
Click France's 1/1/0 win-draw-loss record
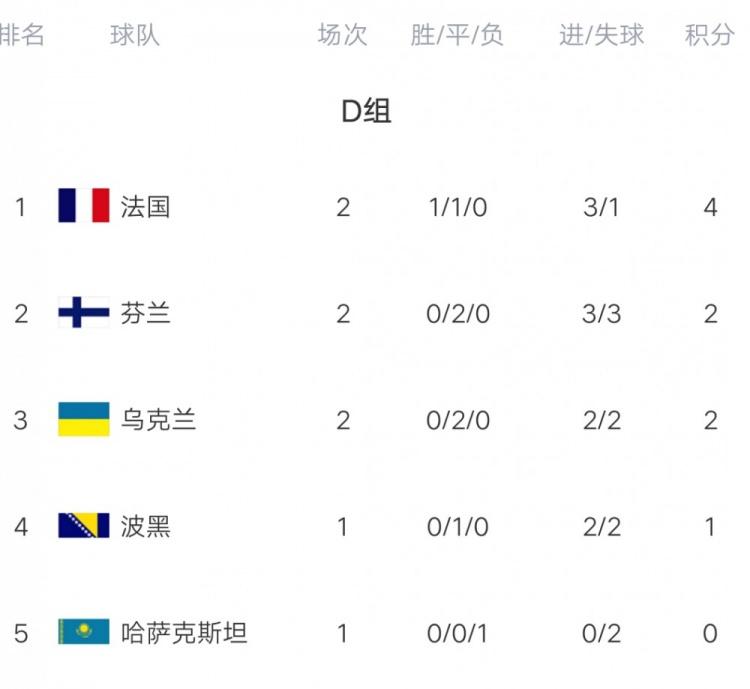(458, 208)
